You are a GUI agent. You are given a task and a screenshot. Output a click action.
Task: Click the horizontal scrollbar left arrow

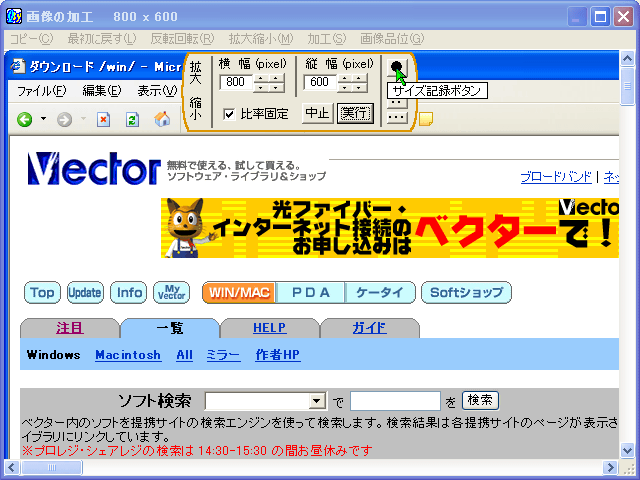(x=11, y=467)
